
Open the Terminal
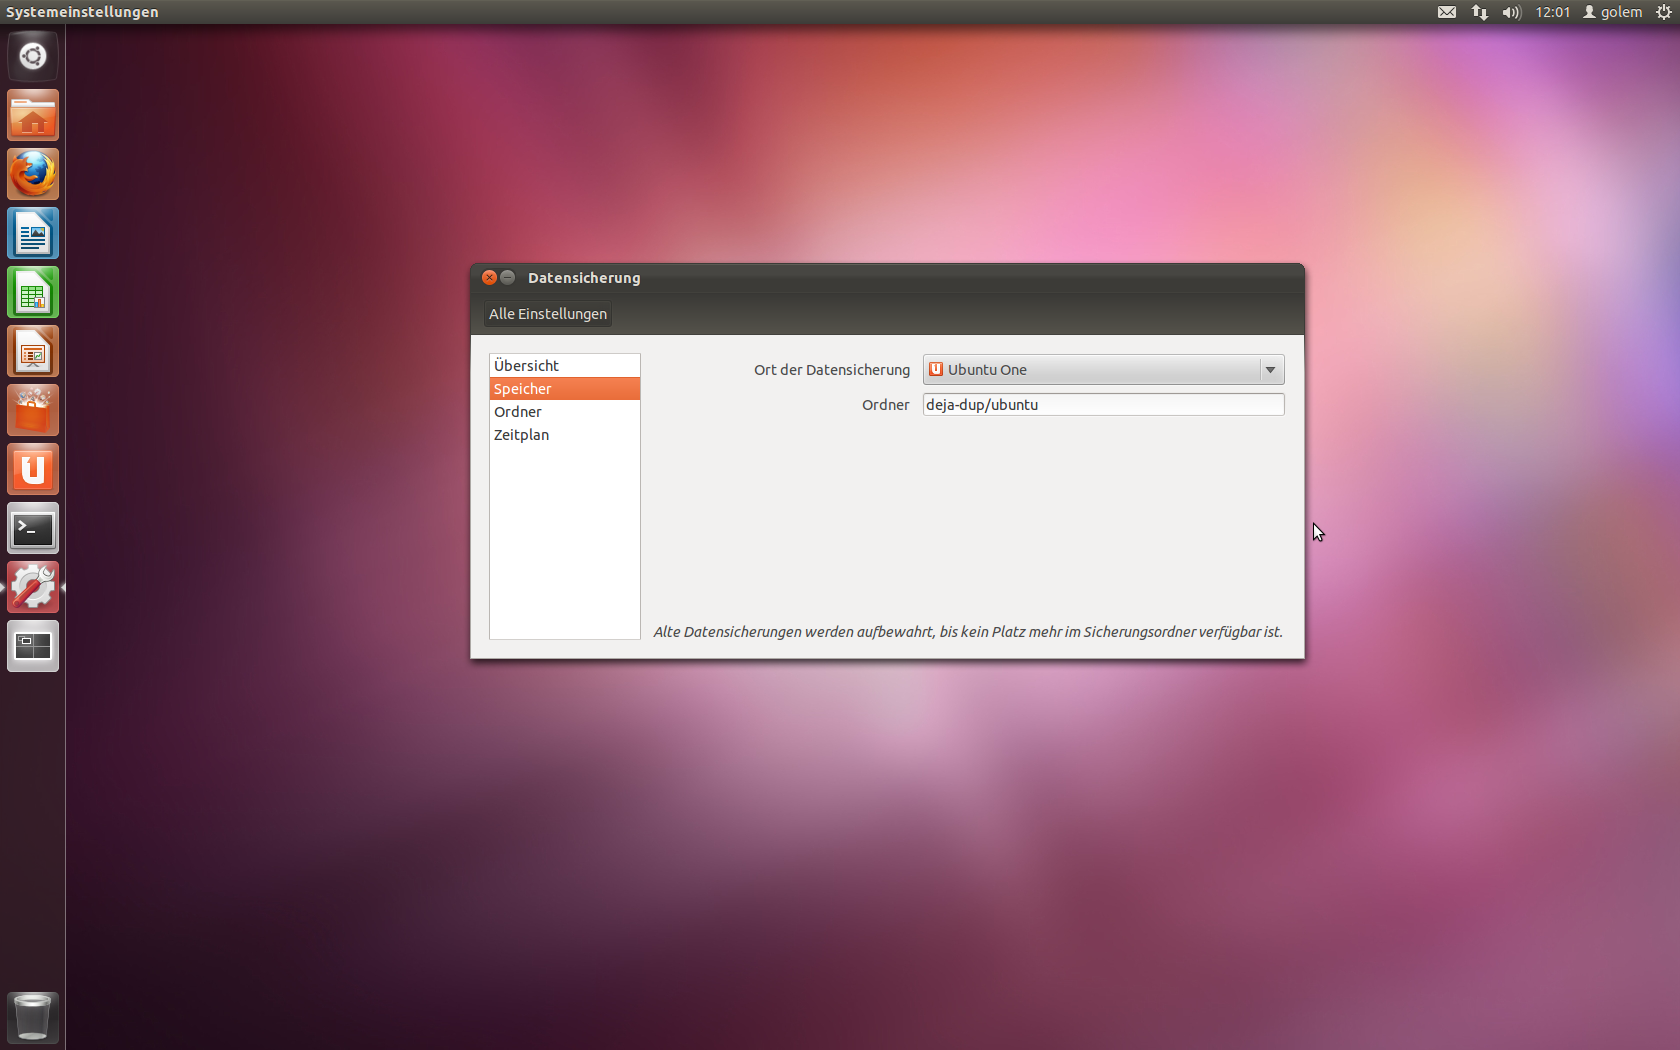[33, 528]
